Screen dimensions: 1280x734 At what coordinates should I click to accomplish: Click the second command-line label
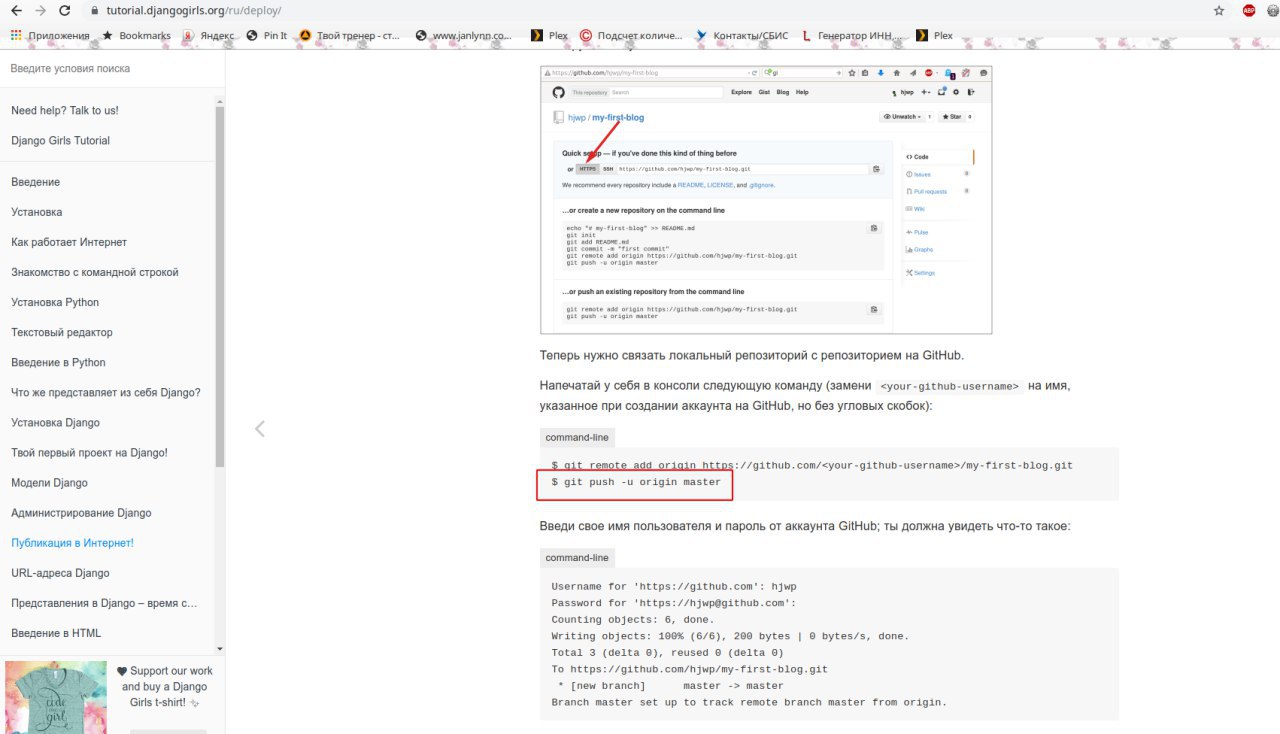(x=577, y=557)
